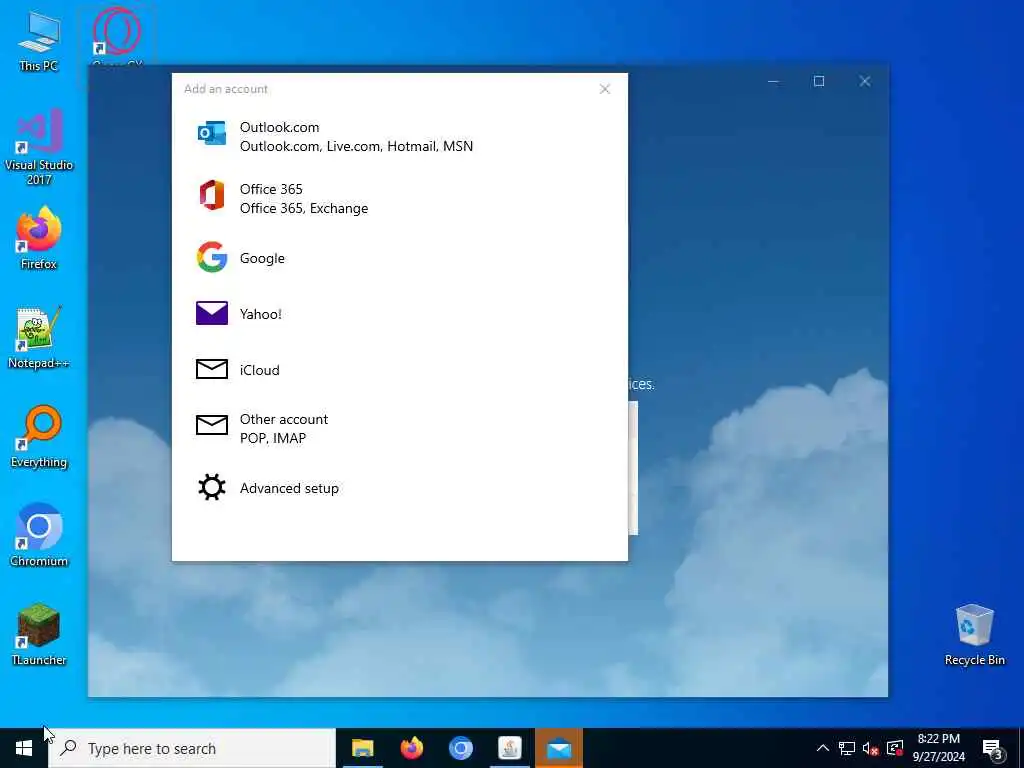Click the Yahoo! label text

coord(261,314)
